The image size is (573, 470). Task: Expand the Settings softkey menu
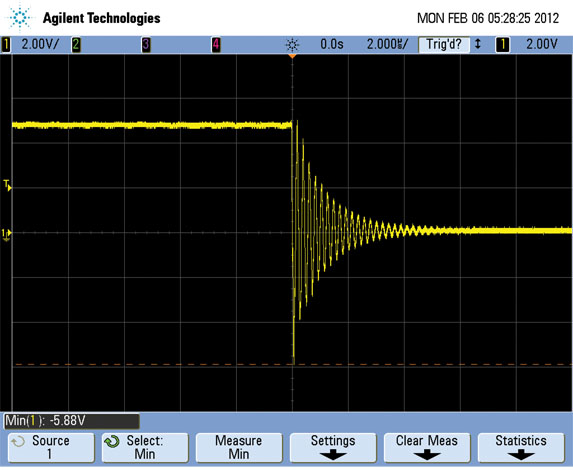[333, 447]
